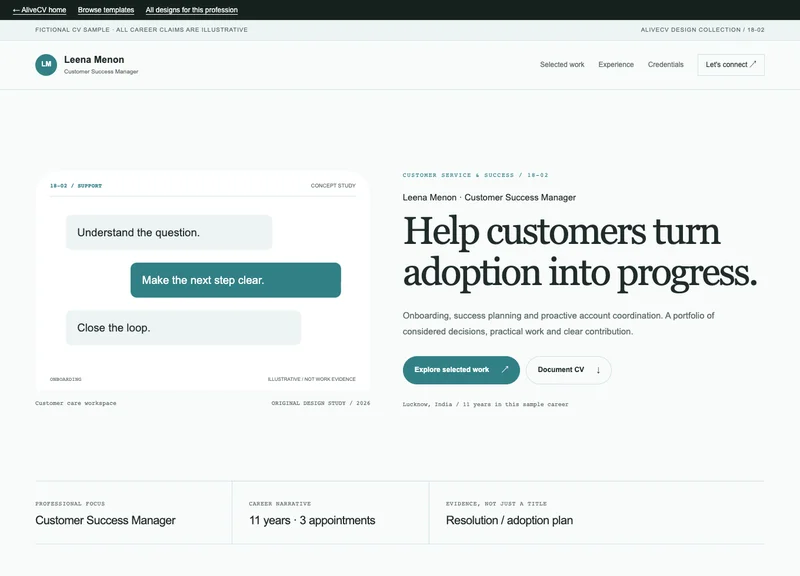800x576 pixels.
Task: Navigate to the Experience section
Action: [616, 64]
